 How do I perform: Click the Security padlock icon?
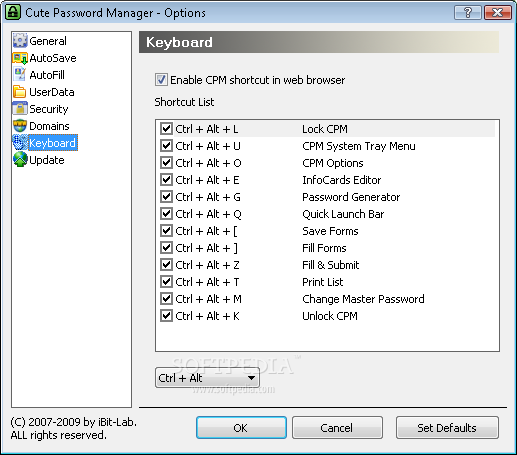[20, 109]
